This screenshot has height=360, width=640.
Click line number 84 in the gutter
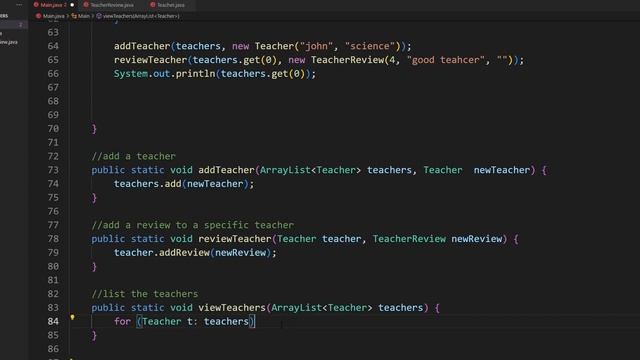pyautogui.click(x=53, y=322)
